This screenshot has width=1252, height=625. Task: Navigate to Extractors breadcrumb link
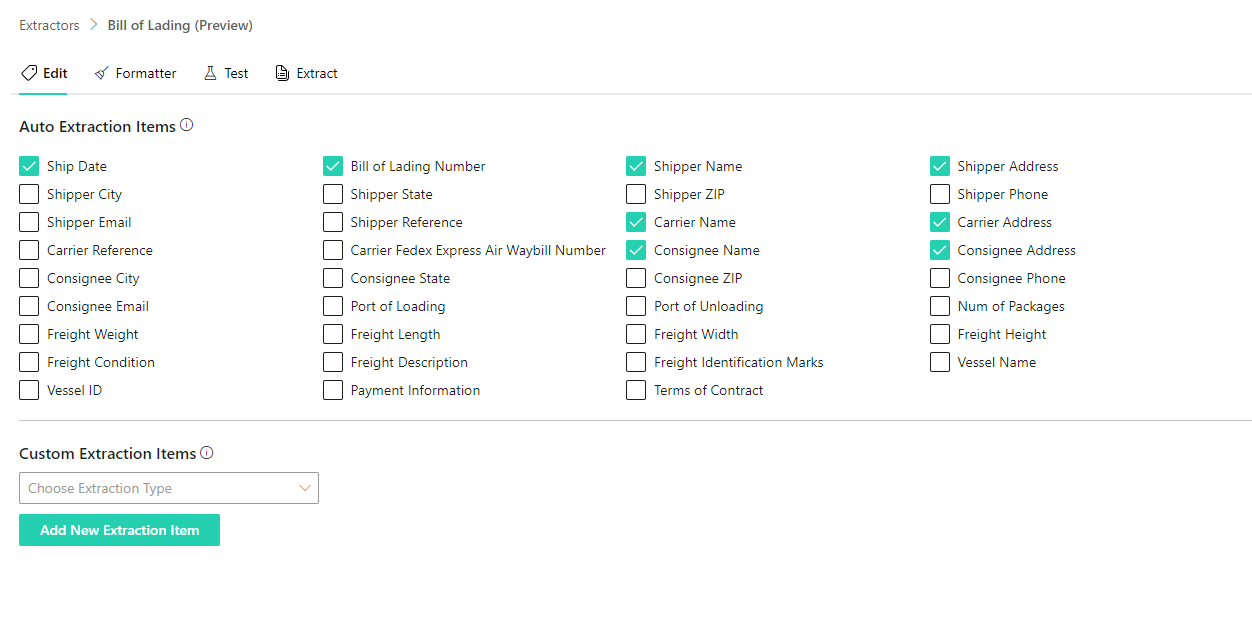coord(49,25)
